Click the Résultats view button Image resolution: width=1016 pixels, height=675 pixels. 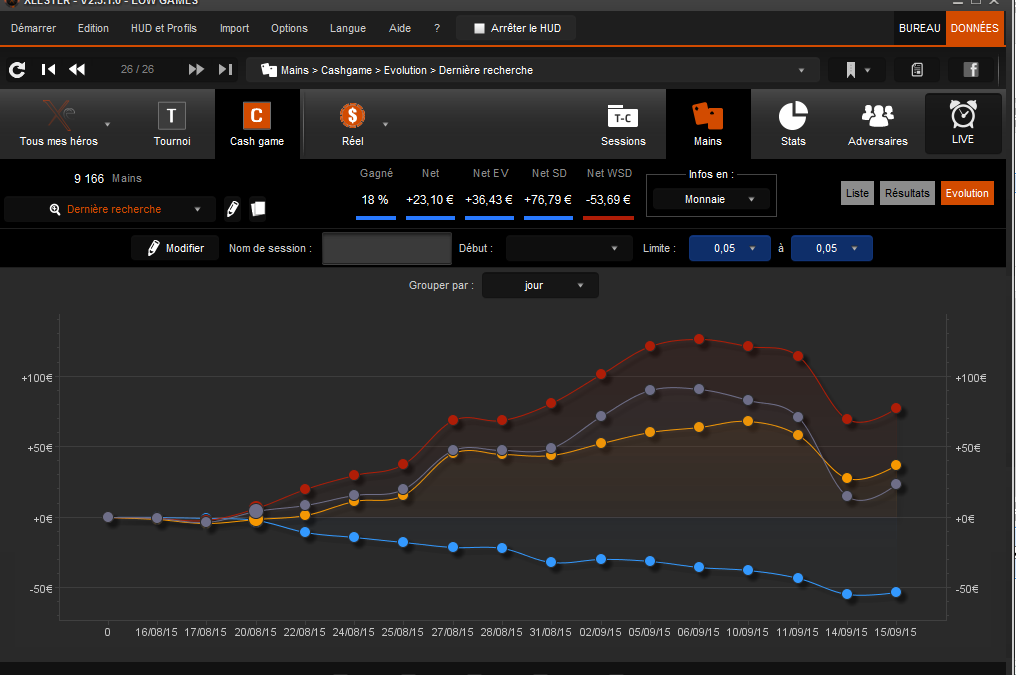(x=907, y=193)
